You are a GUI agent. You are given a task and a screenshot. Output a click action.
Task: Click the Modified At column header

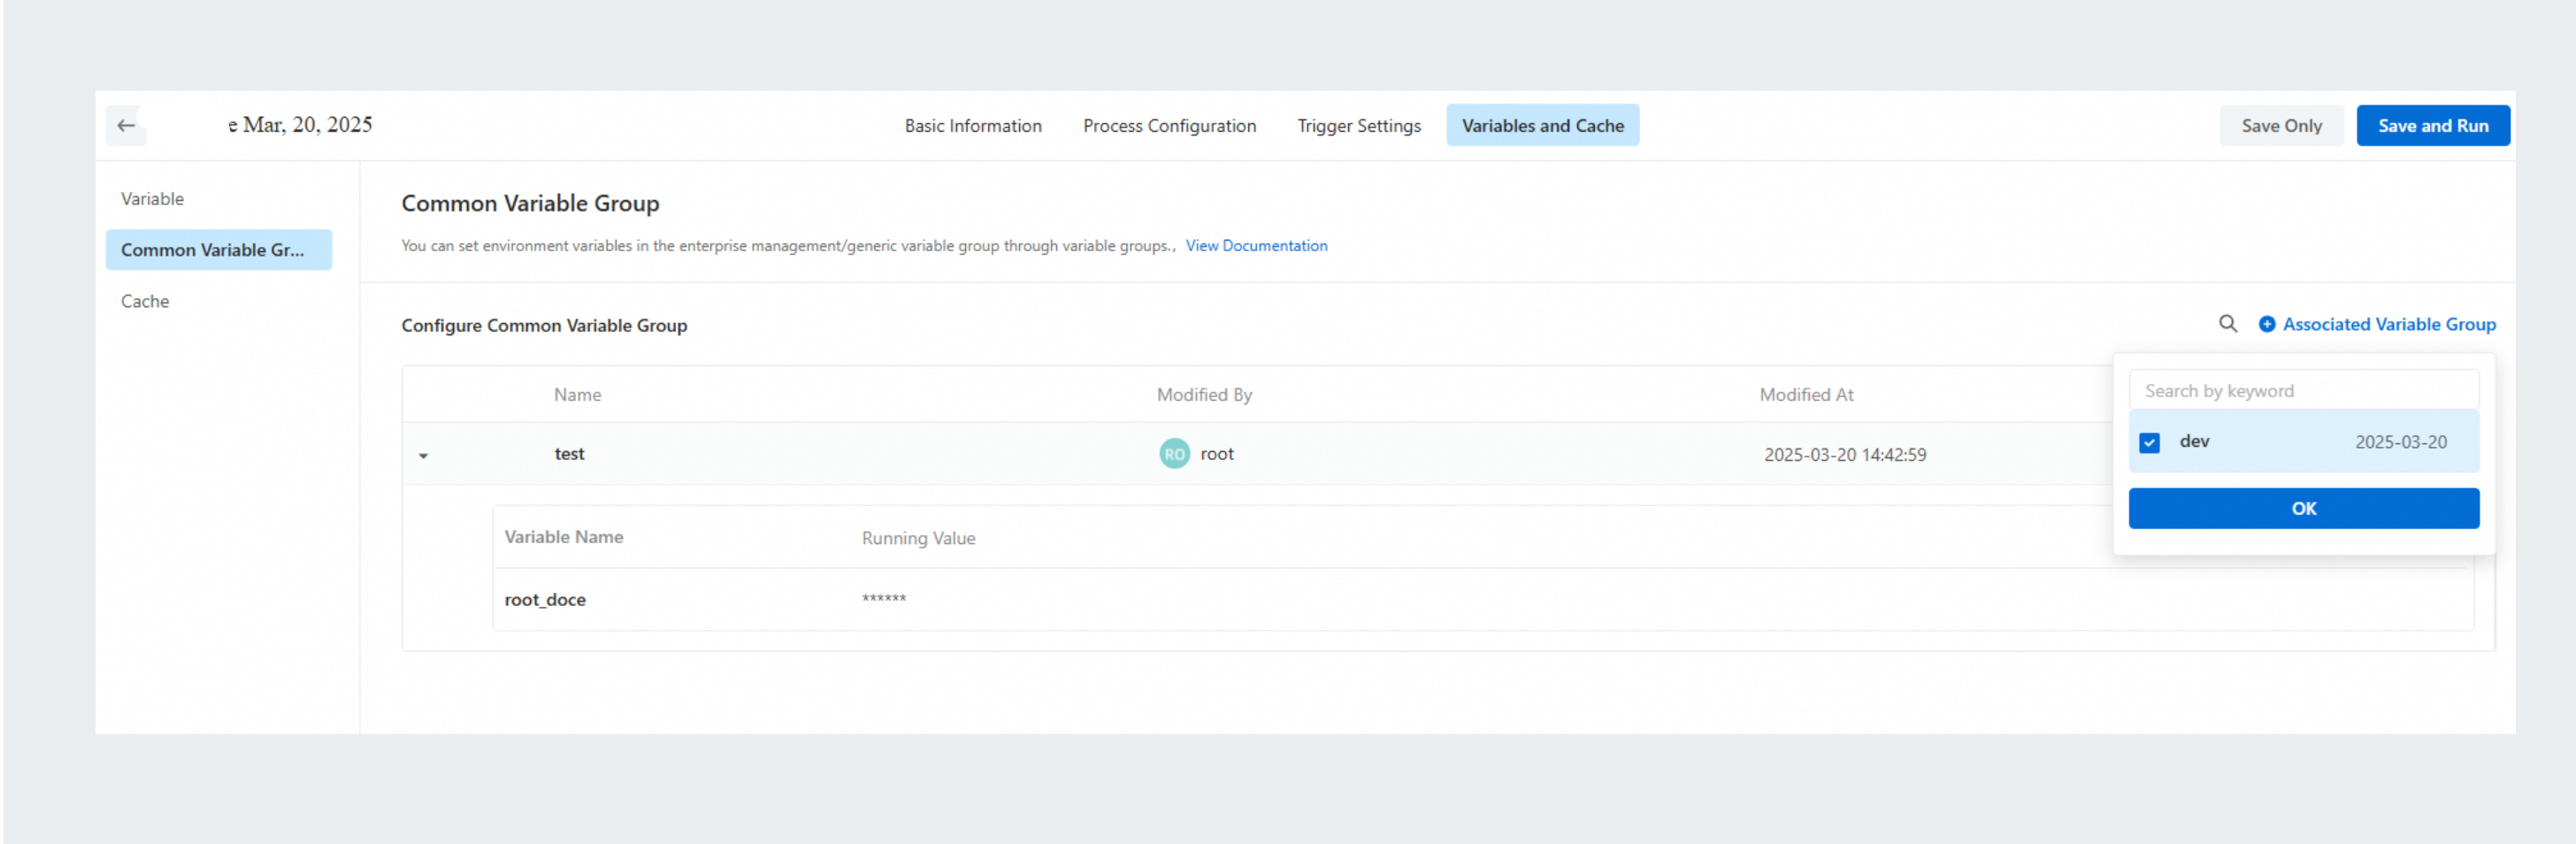click(1806, 395)
